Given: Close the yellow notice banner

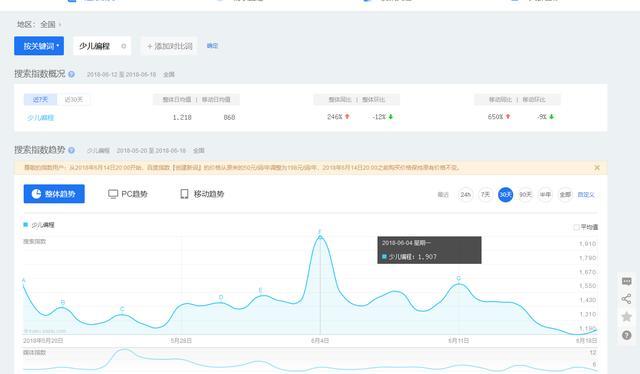Looking at the screenshot, I should 597,167.
